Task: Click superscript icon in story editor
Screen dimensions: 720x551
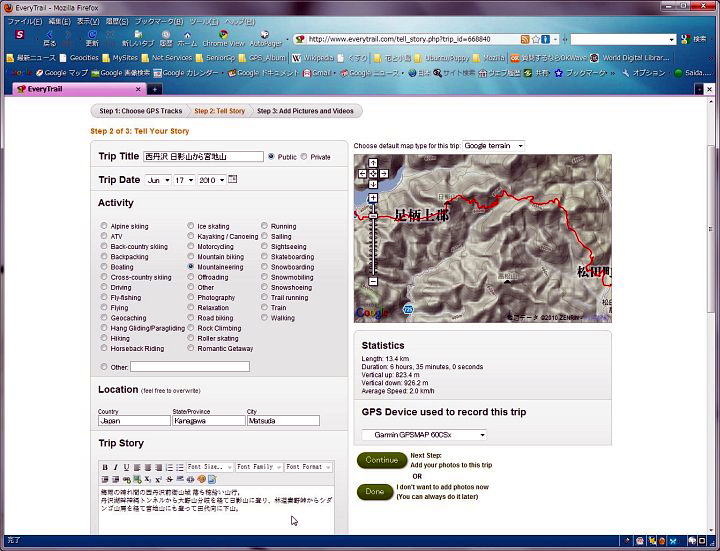Action: pos(158,479)
